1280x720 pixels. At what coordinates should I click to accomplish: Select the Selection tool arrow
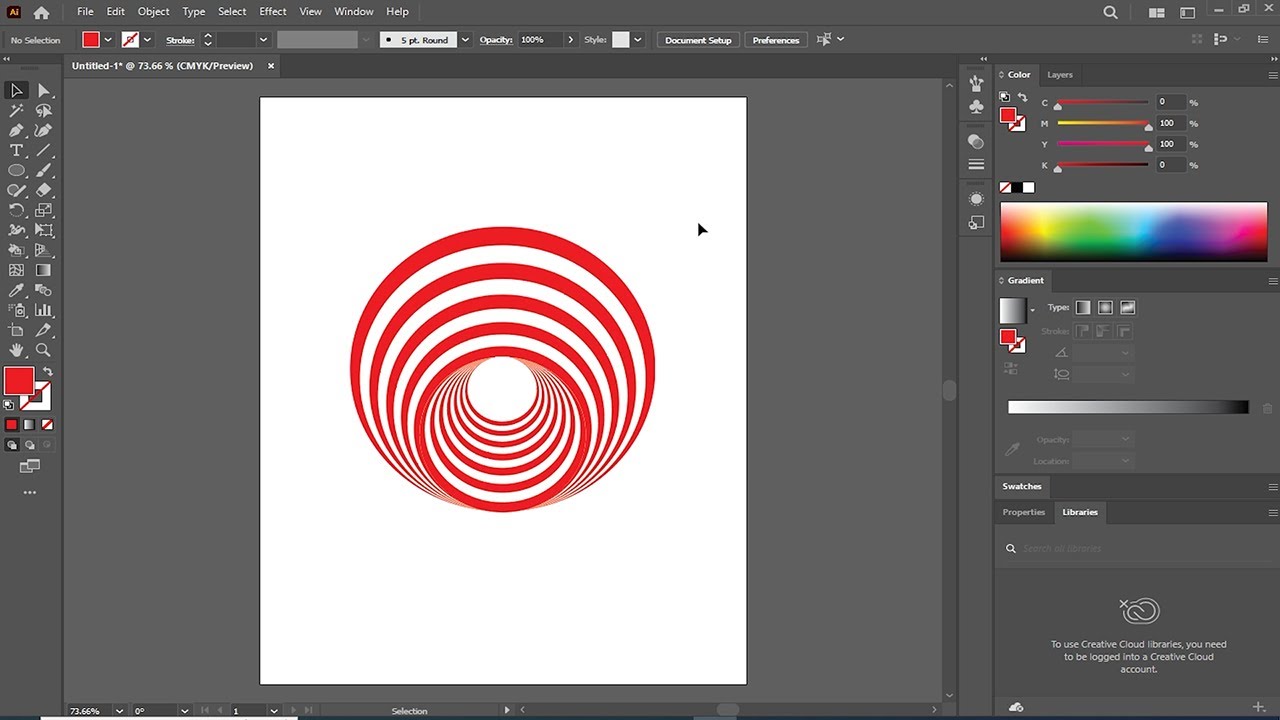click(x=16, y=91)
